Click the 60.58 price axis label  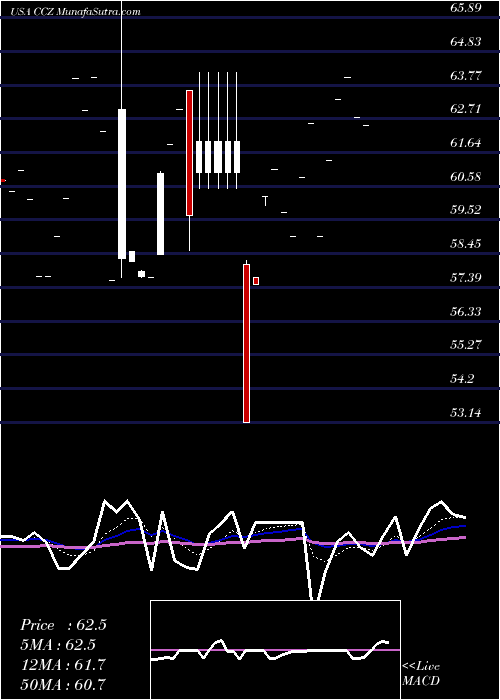(x=466, y=177)
